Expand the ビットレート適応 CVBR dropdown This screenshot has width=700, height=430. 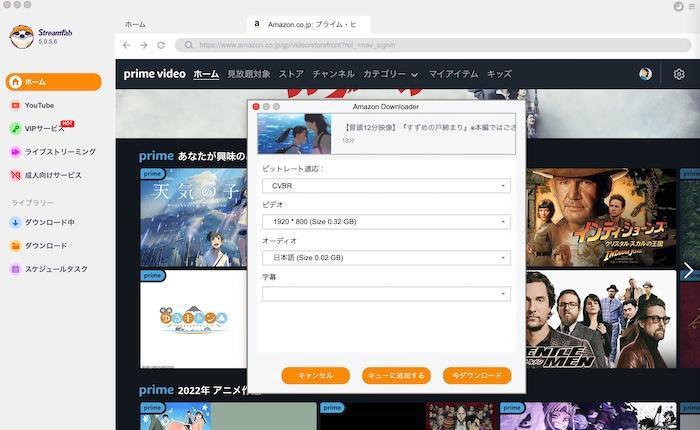[386, 186]
